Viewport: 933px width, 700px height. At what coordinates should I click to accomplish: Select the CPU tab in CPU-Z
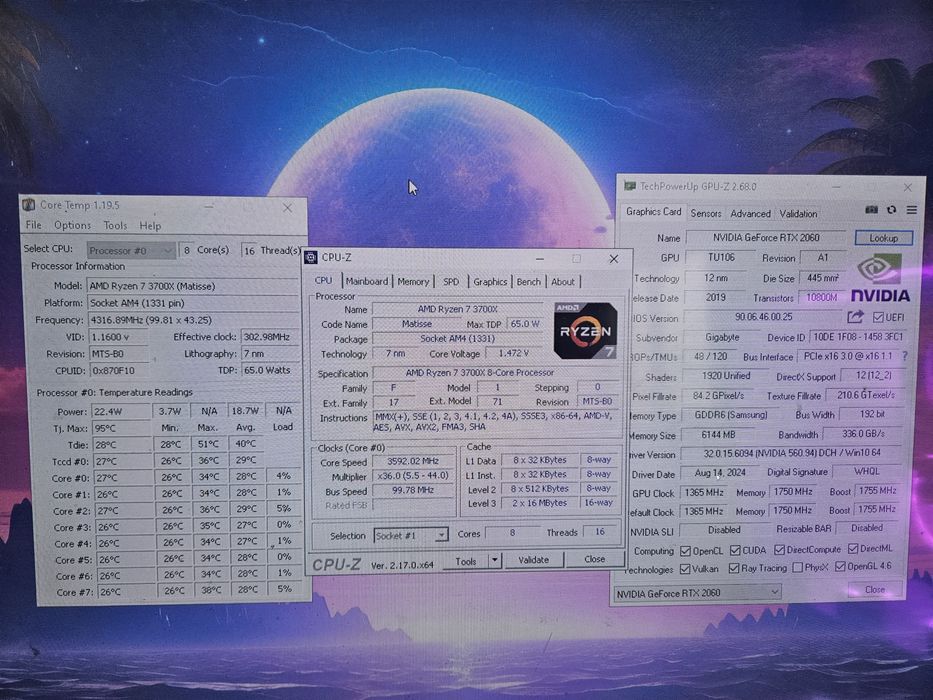pos(324,280)
